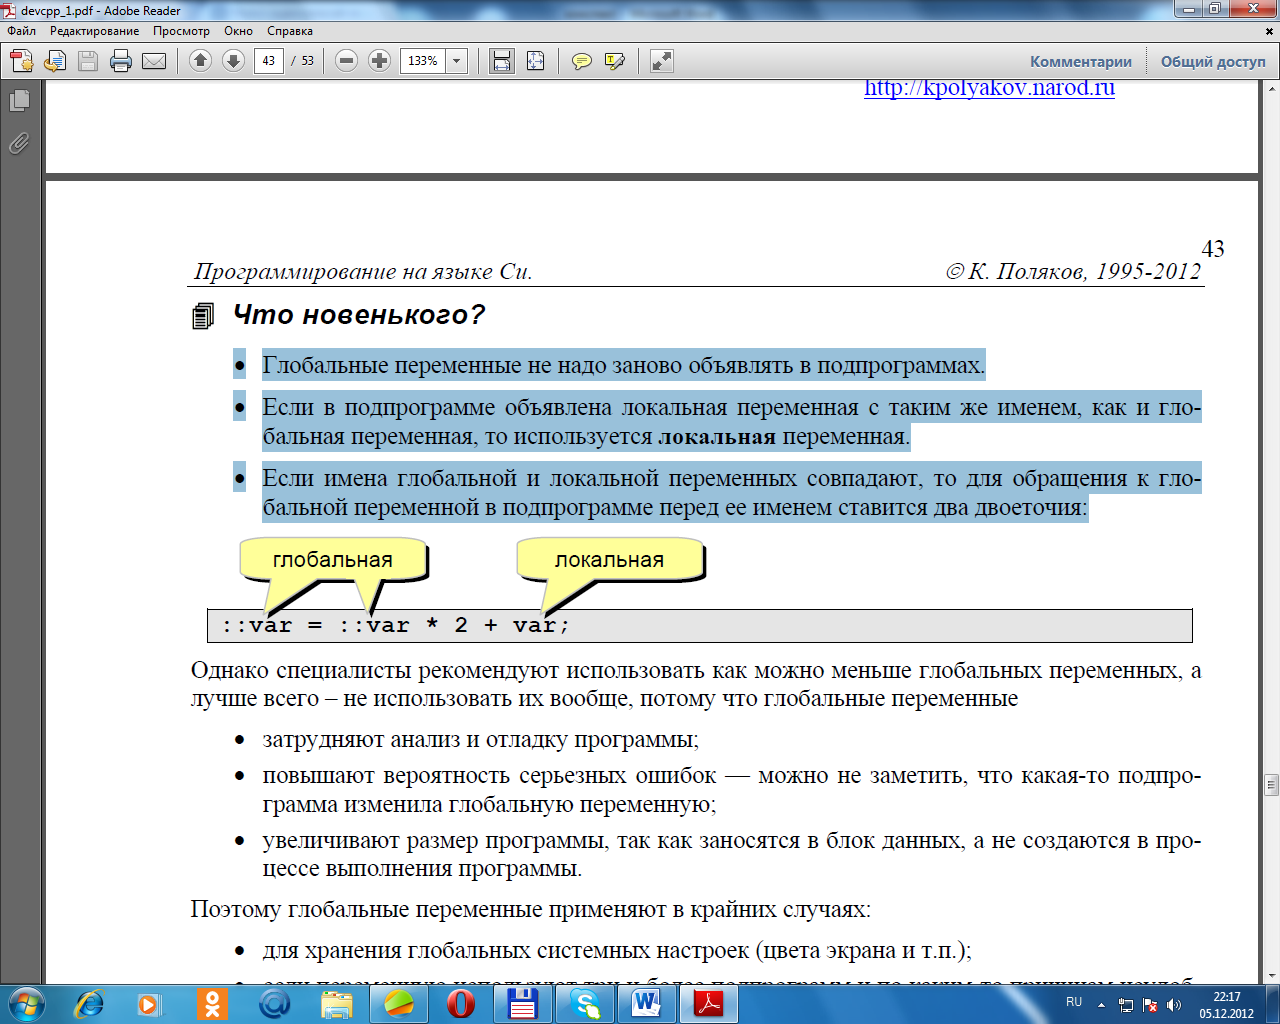Click the vertical scrollbar thumb
Image resolution: width=1280 pixels, height=1024 pixels.
tap(1272, 784)
